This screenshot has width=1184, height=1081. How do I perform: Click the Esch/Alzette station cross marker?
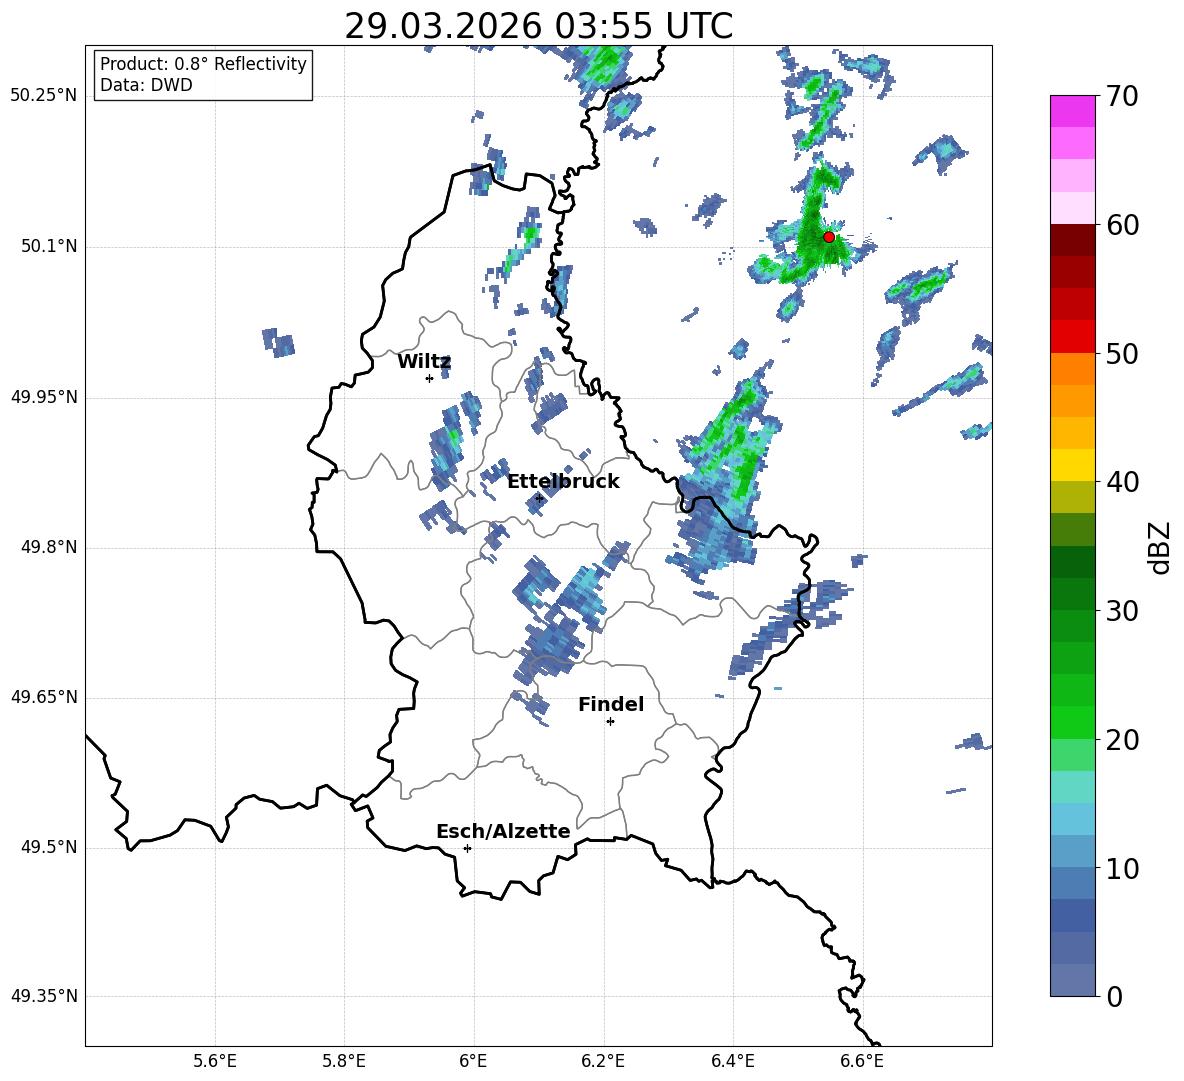[x=467, y=848]
